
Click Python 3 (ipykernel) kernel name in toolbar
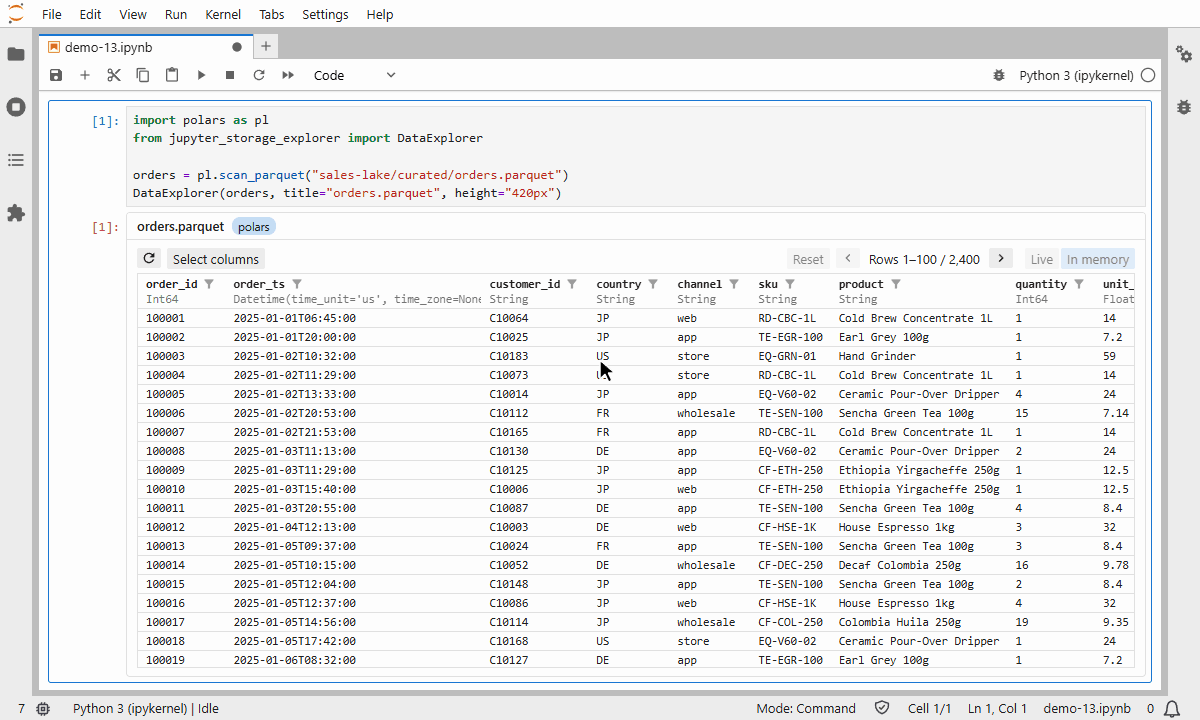click(1076, 75)
